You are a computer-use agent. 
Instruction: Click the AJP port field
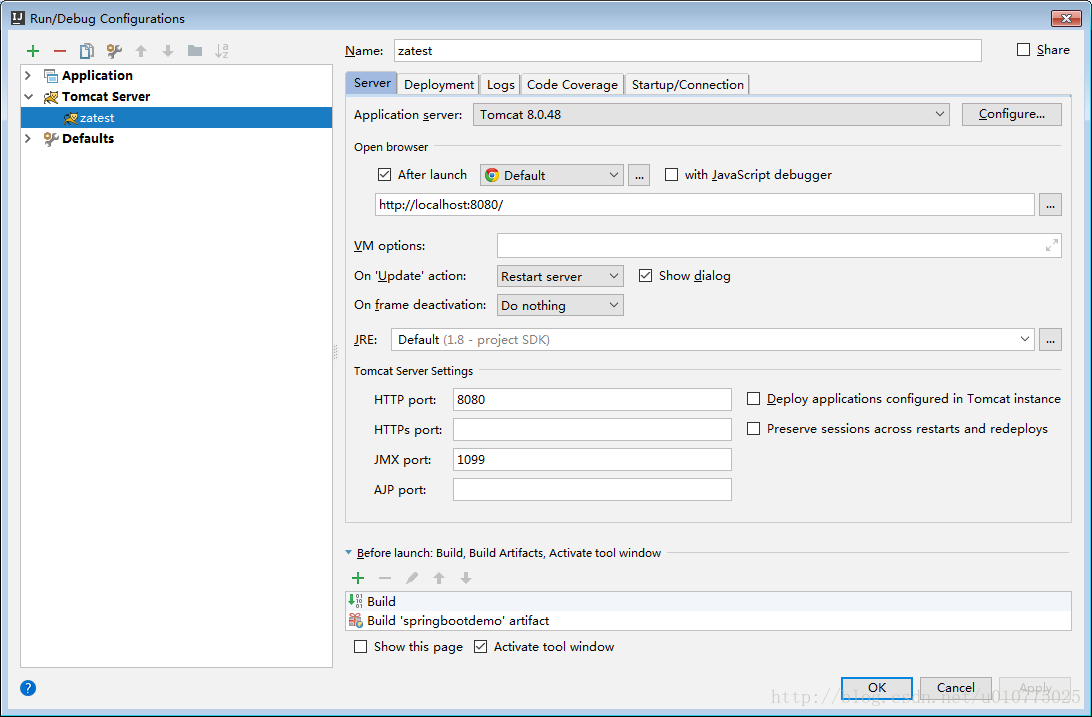[x=592, y=489]
